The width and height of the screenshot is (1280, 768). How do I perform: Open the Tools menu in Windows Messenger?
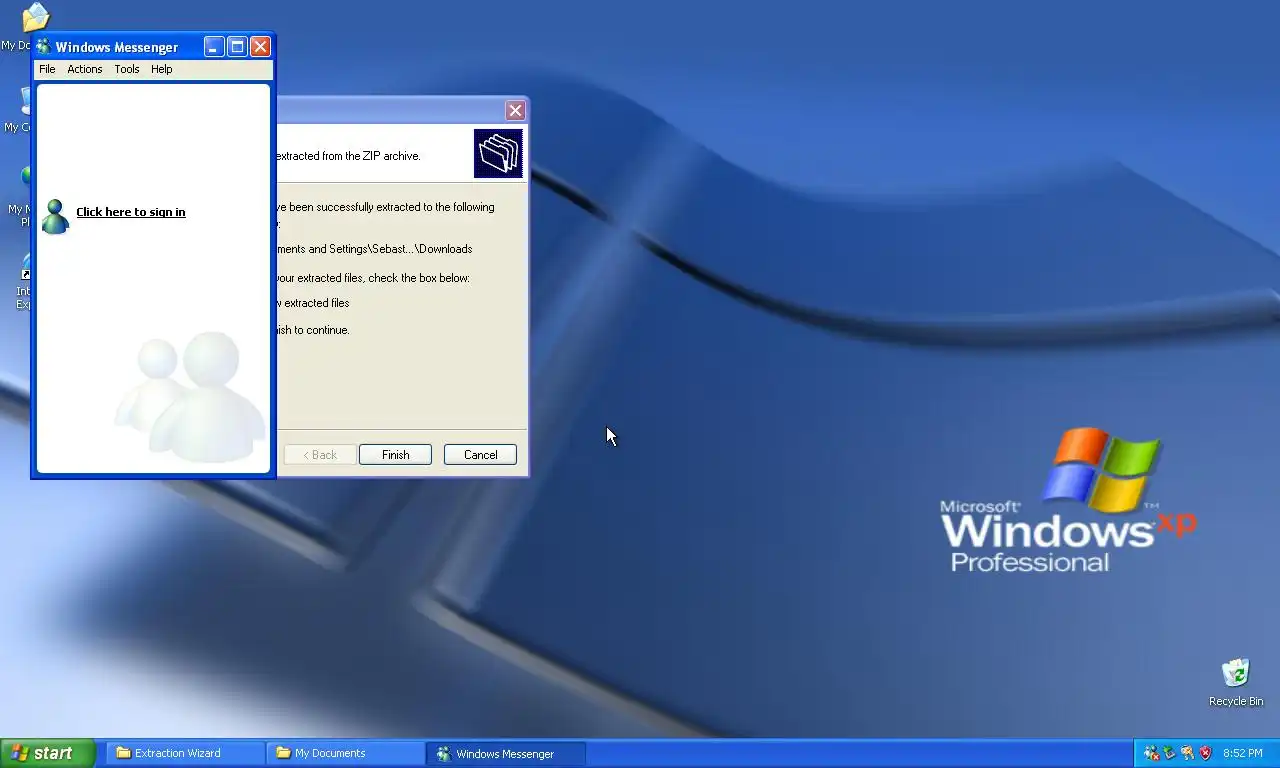(x=127, y=69)
